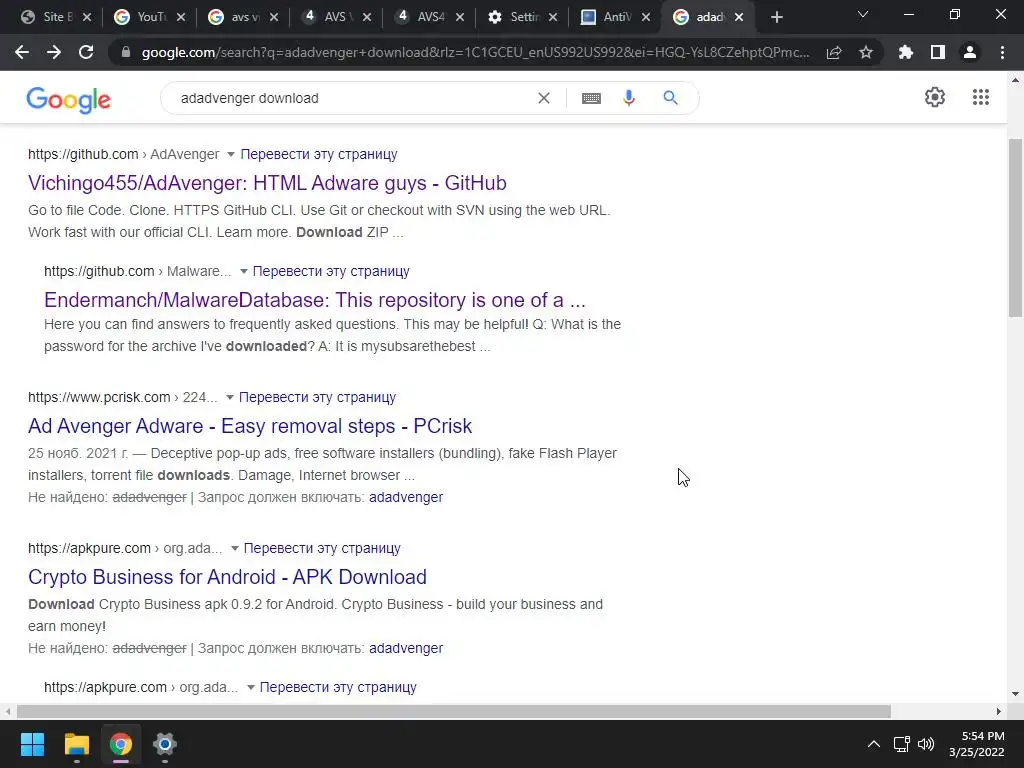
Task: Go forward to the next page
Action: click(x=54, y=52)
